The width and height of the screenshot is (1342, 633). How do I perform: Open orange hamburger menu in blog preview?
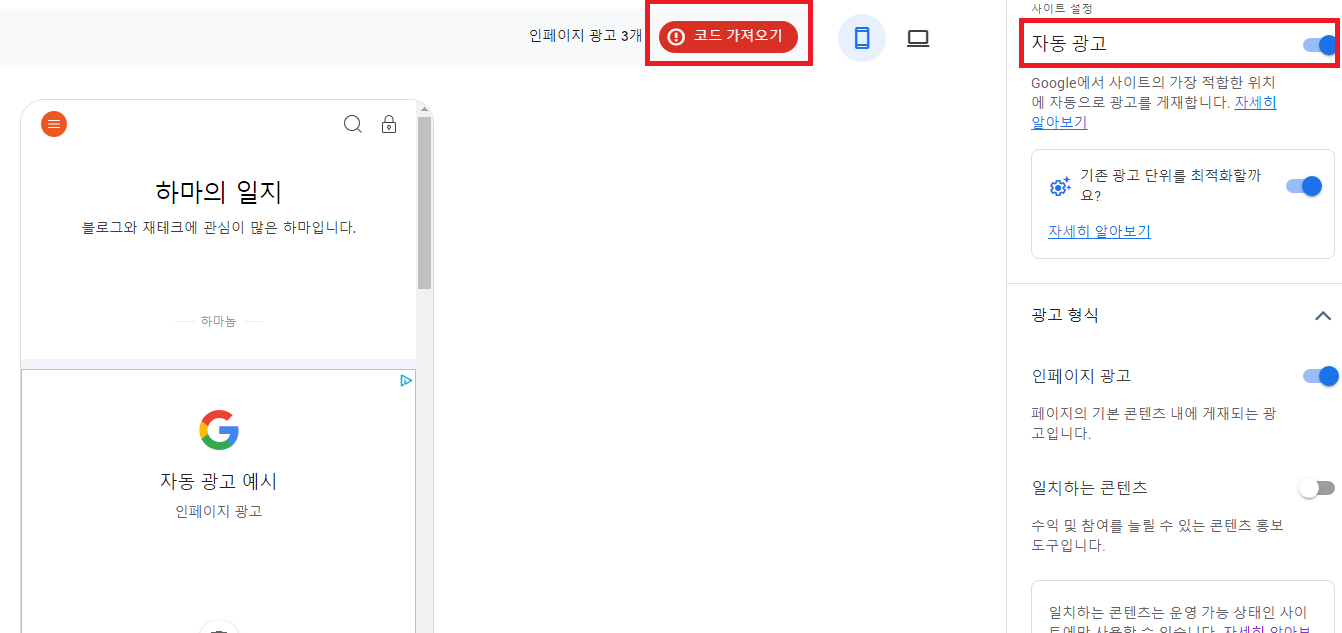(54, 124)
